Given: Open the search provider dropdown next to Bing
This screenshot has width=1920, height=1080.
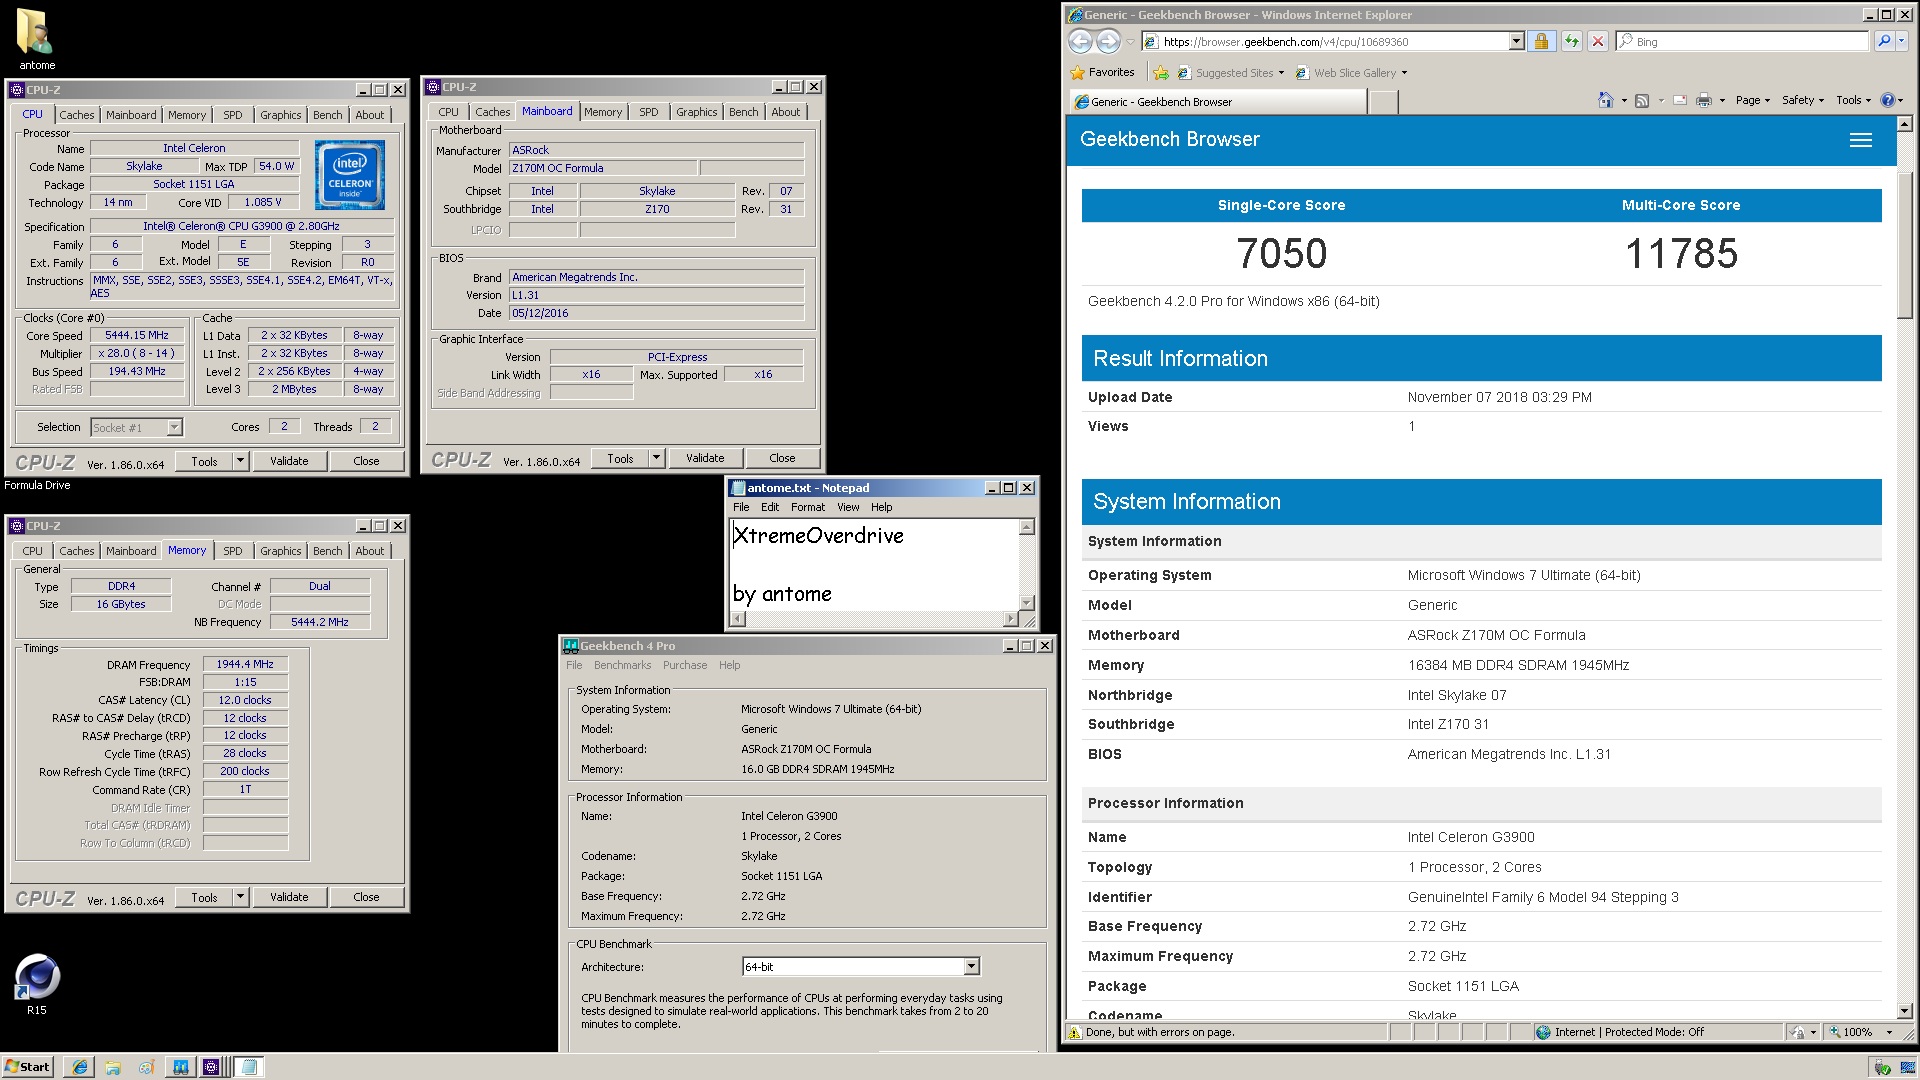Looking at the screenshot, I should click(1901, 41).
